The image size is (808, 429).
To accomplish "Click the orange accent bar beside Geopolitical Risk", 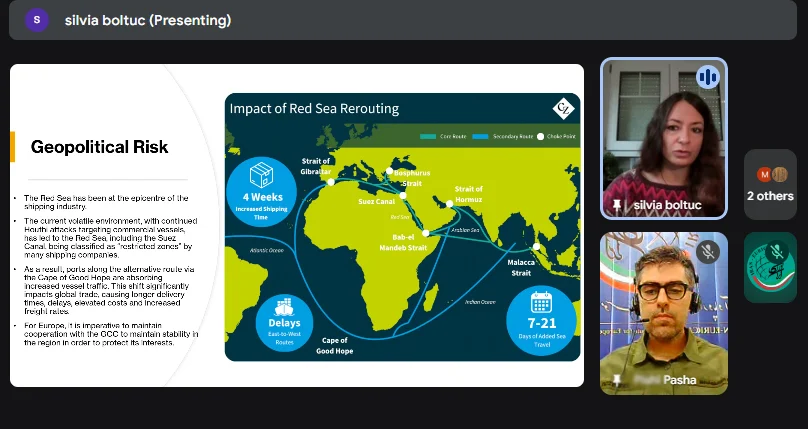I will pos(13,147).
